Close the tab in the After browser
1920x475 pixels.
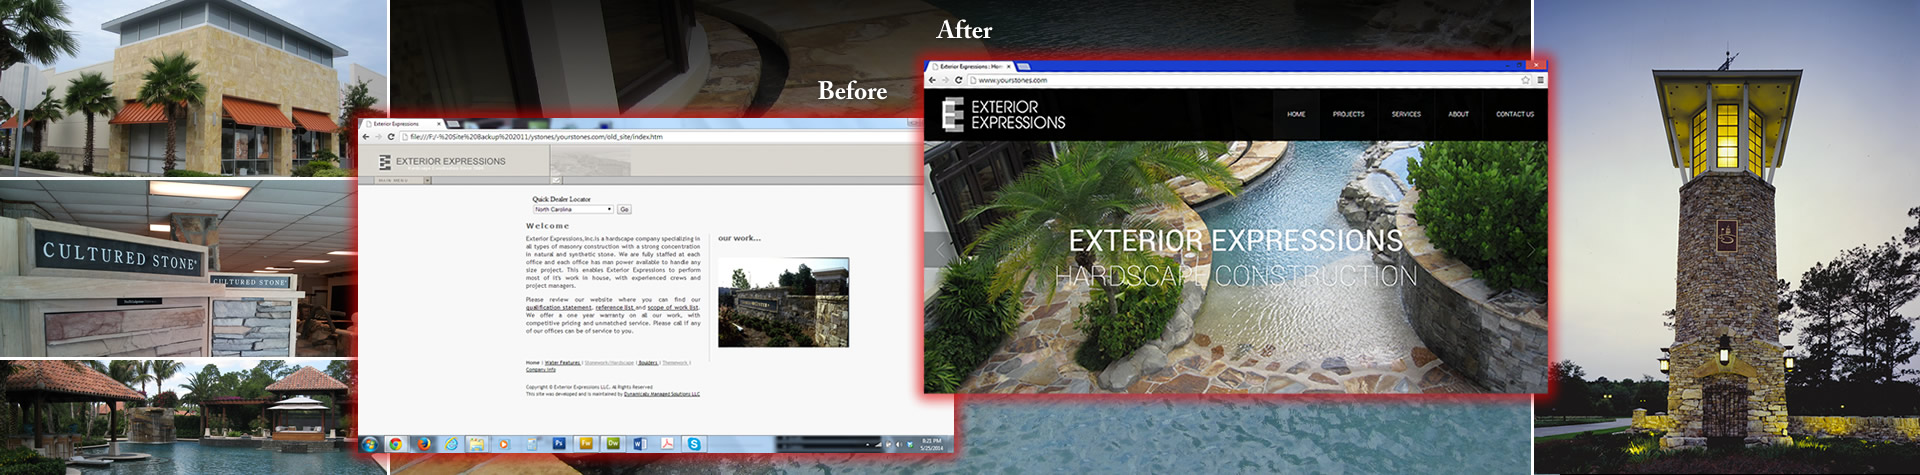(x=1009, y=66)
